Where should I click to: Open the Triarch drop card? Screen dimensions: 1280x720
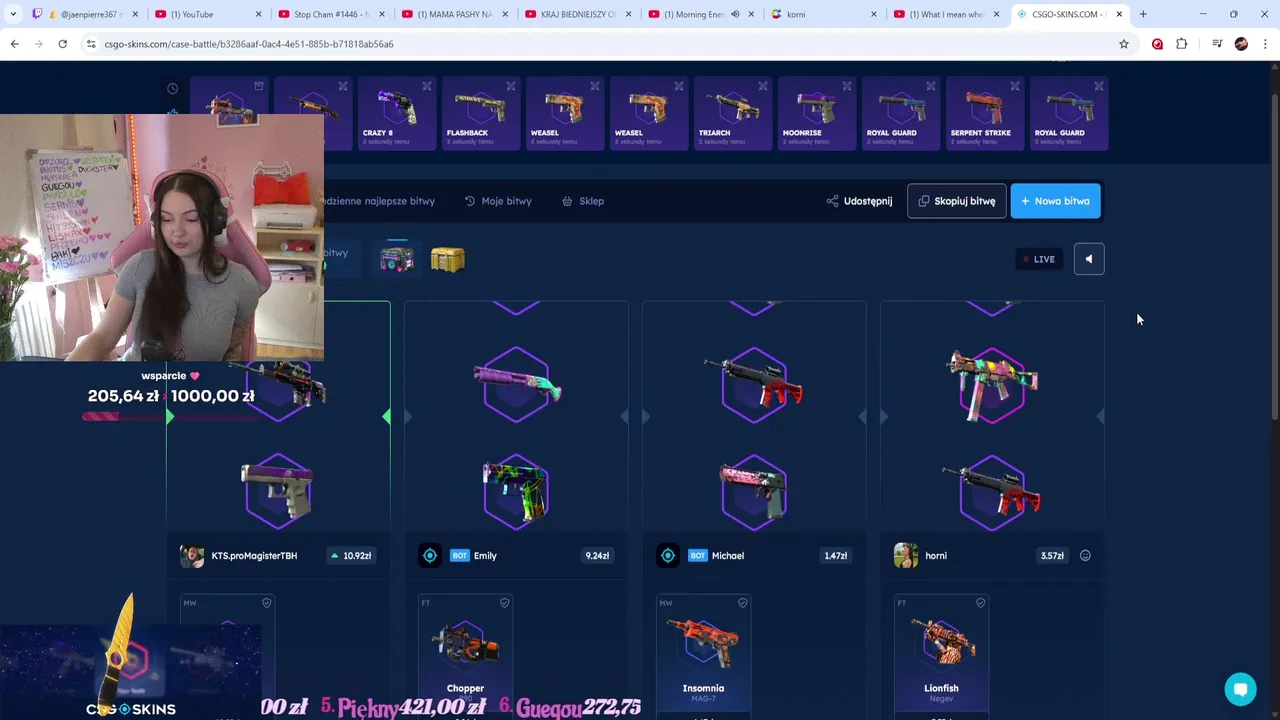pyautogui.click(x=733, y=113)
